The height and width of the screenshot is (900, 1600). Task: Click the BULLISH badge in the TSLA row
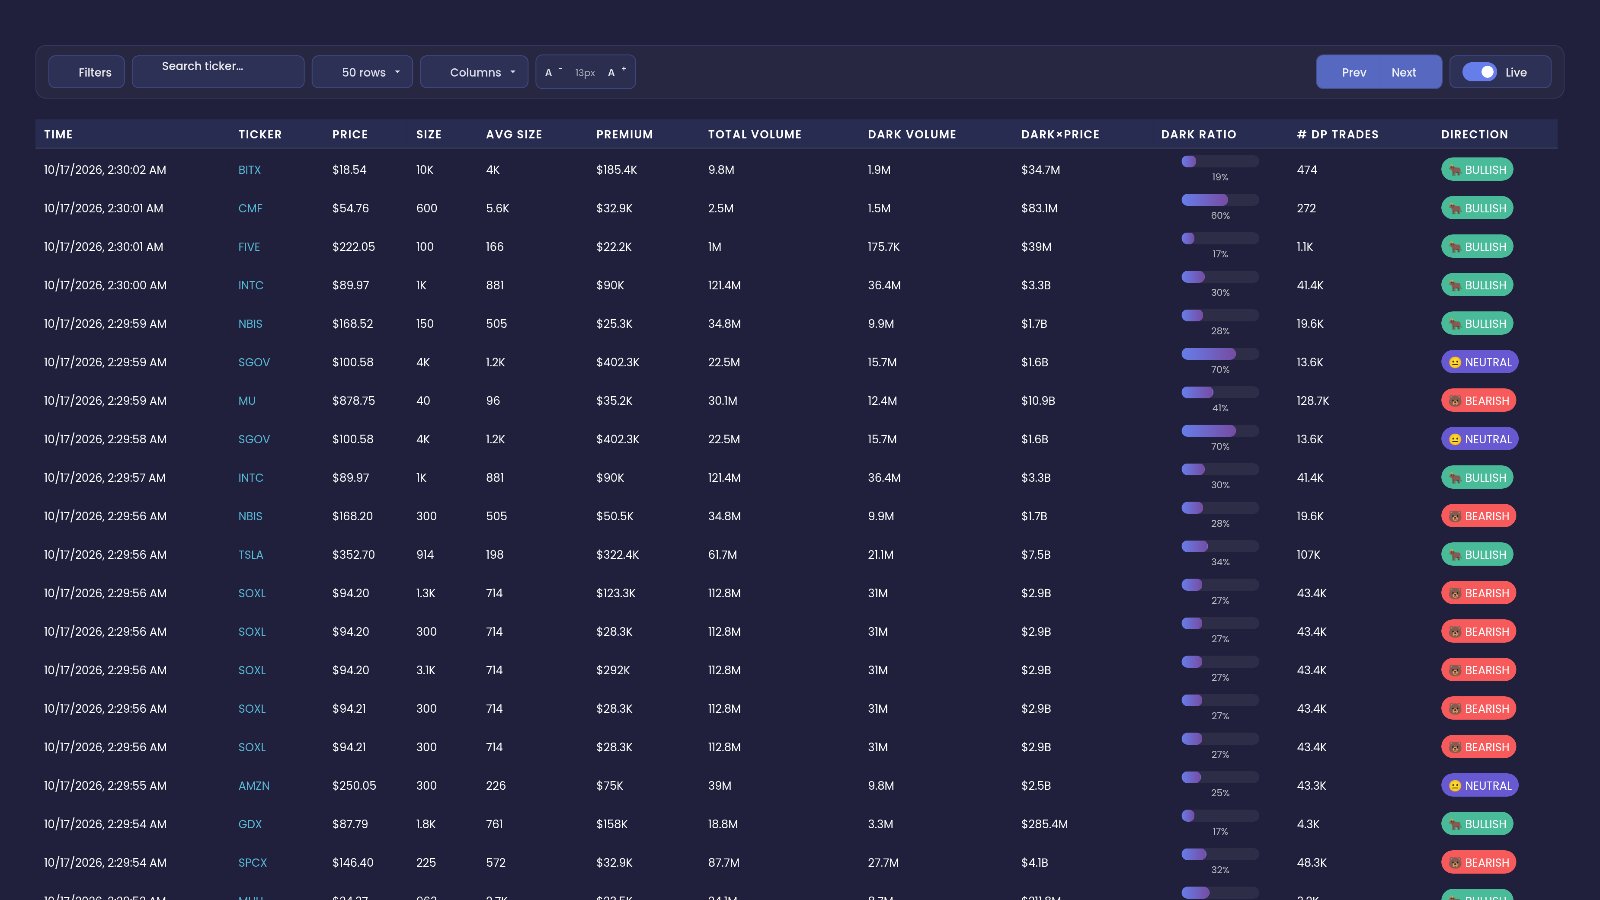point(1477,555)
